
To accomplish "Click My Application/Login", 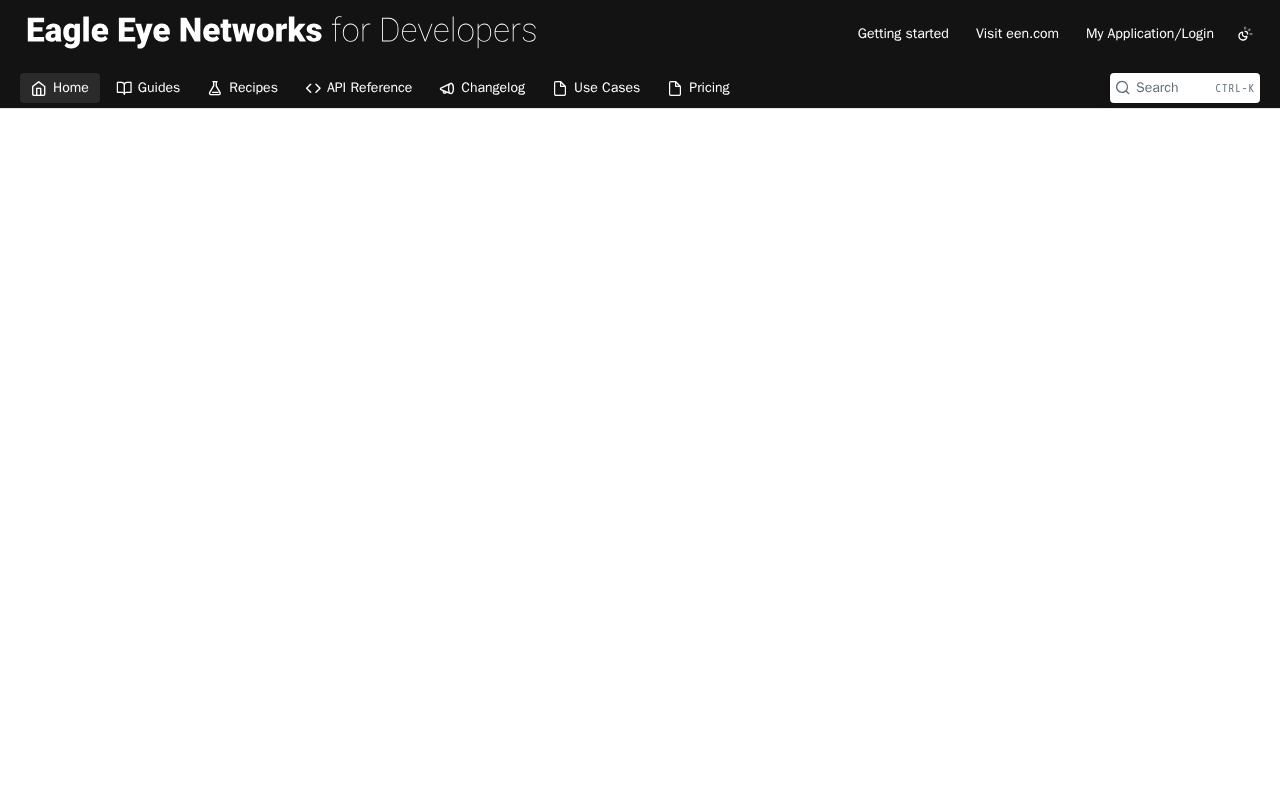I will (1150, 34).
